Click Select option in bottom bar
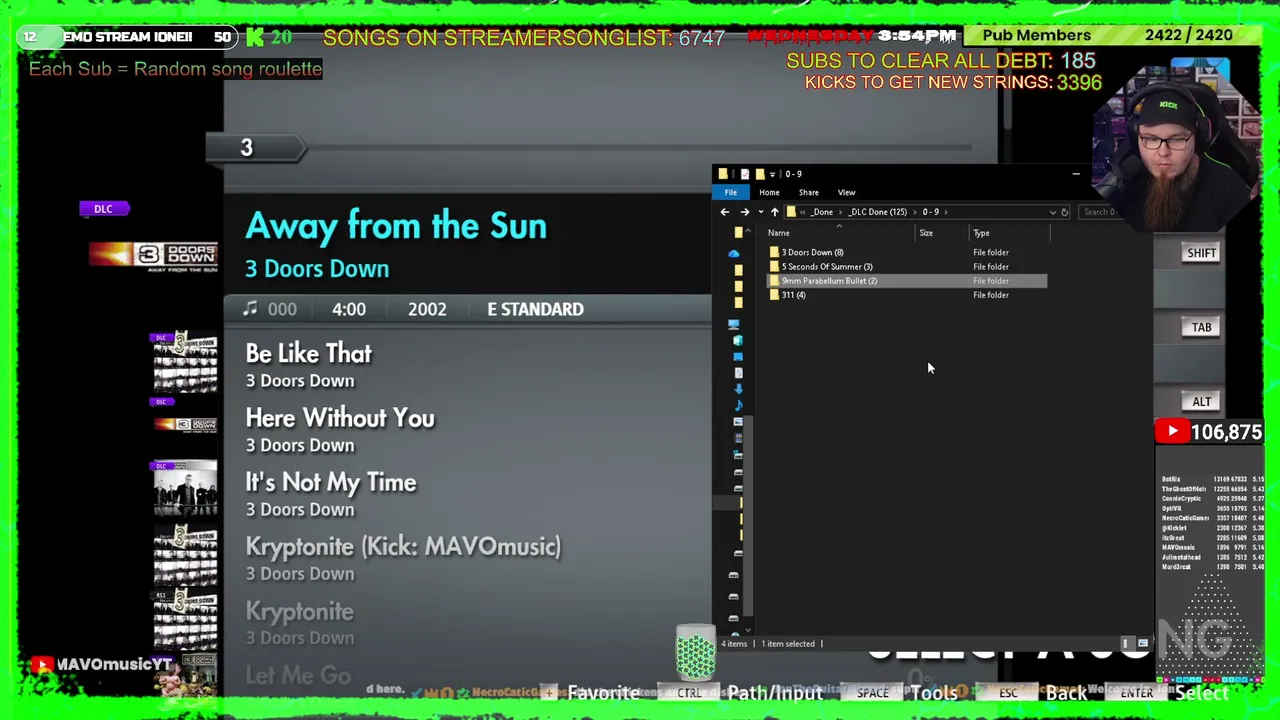The image size is (1280, 720). [1201, 693]
